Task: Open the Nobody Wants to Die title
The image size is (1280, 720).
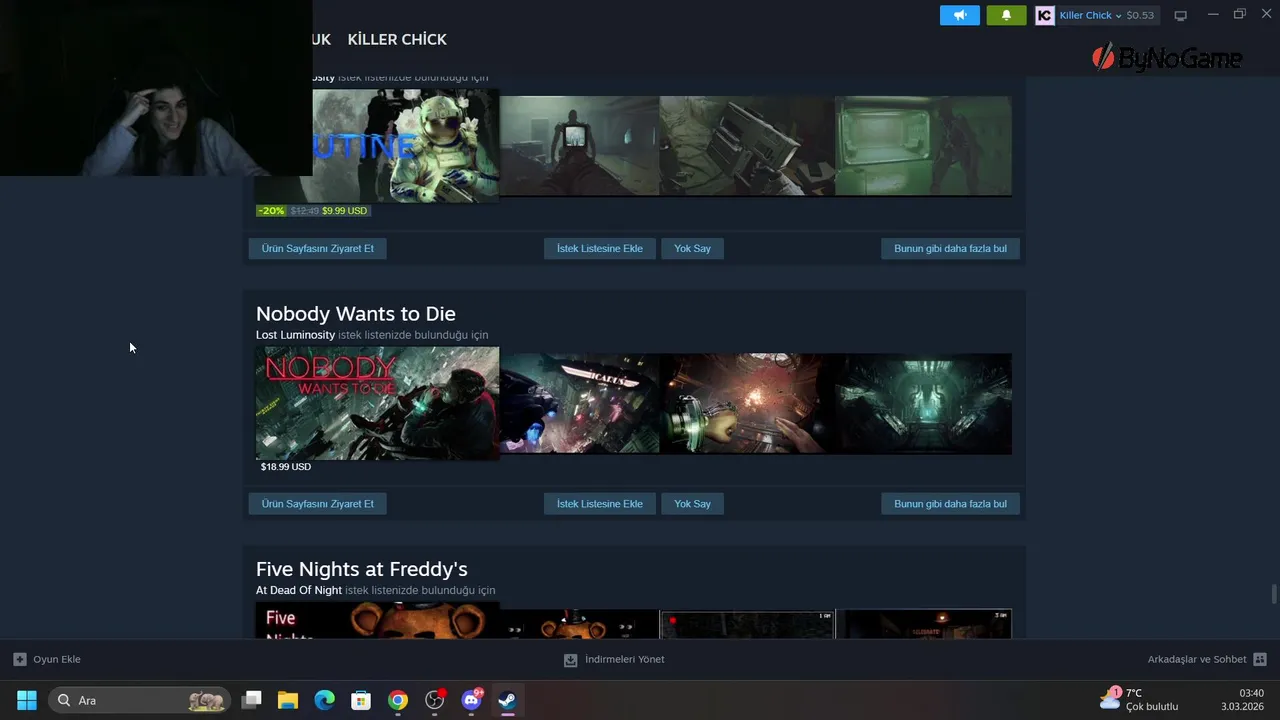Action: point(355,313)
